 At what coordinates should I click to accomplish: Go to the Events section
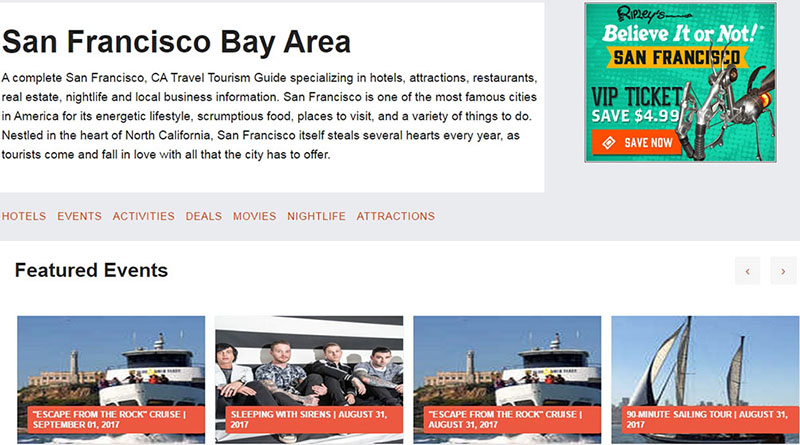[79, 216]
